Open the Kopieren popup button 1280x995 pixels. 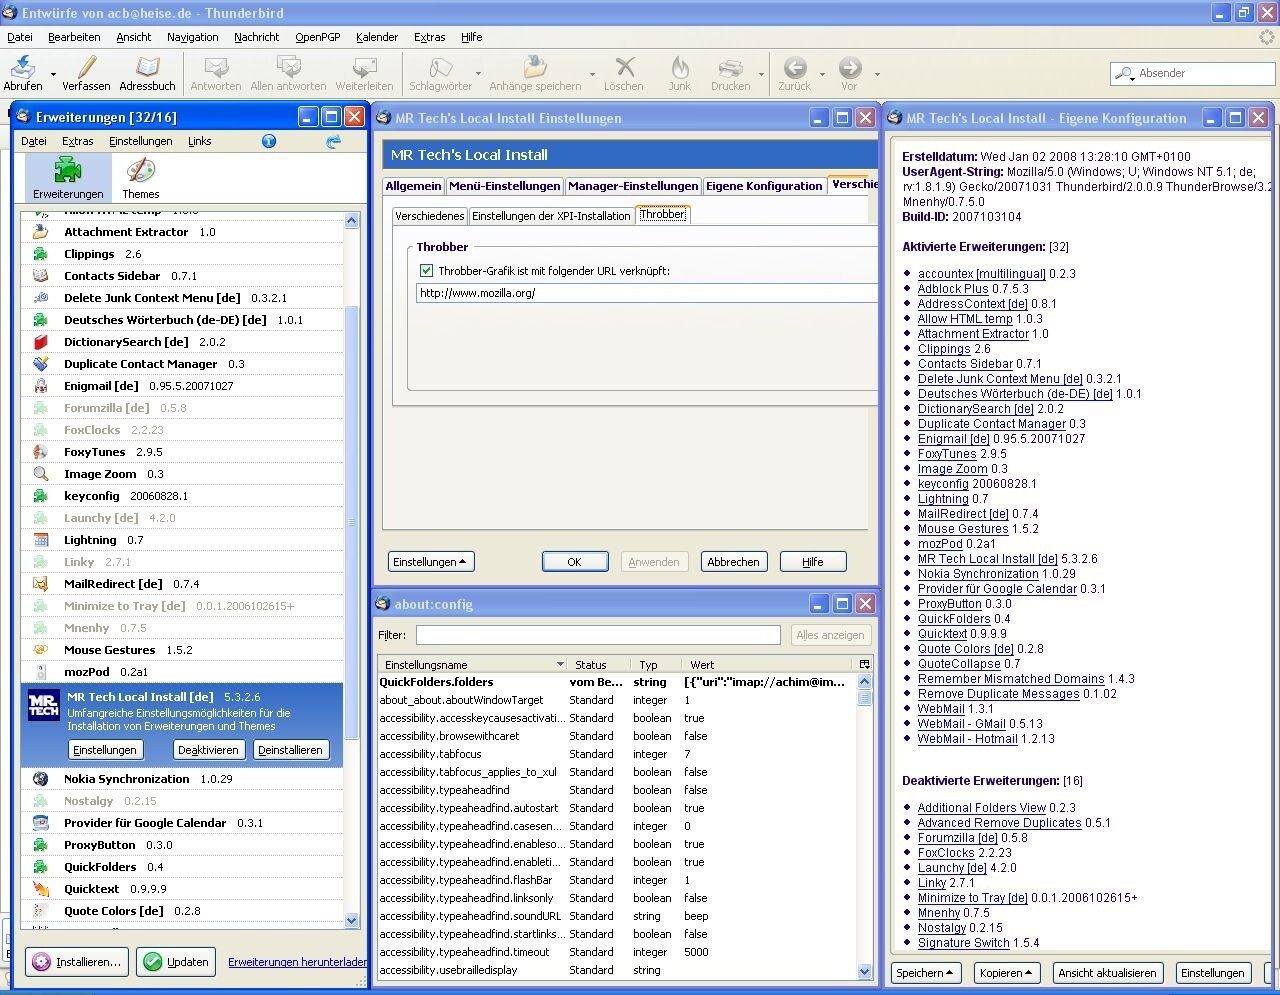[x=1006, y=972]
